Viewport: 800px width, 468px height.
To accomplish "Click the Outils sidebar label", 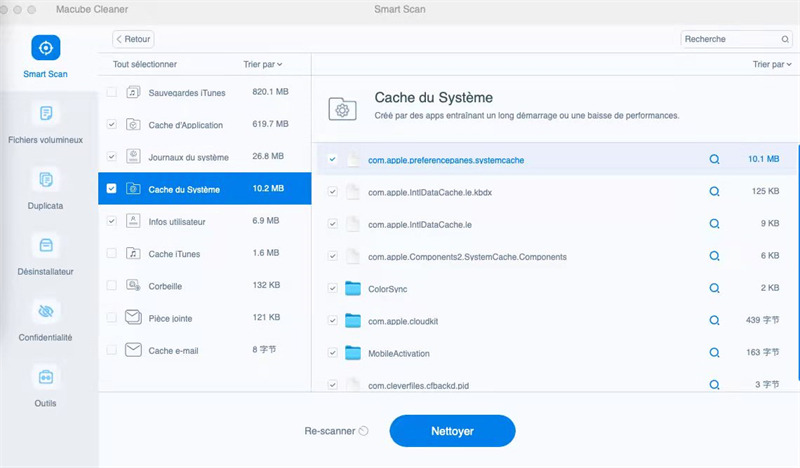I will (x=45, y=403).
